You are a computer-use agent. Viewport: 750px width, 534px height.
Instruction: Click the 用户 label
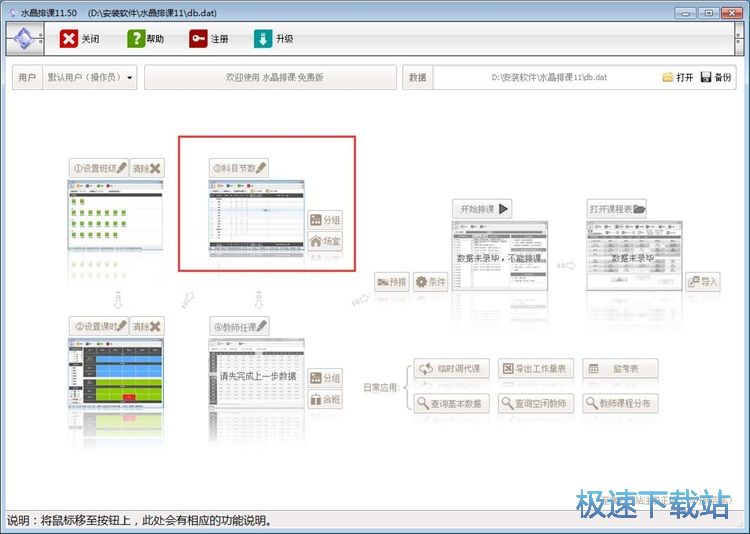(x=27, y=77)
